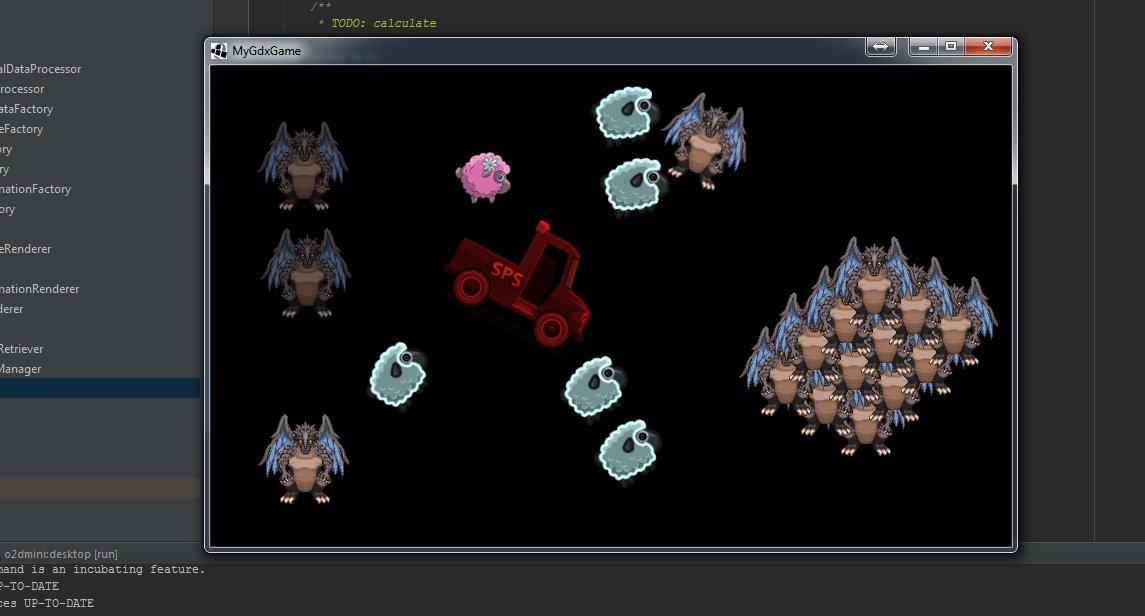This screenshot has height=616, width=1145.
Task: Click the red SPS truck sprite
Action: tap(517, 285)
